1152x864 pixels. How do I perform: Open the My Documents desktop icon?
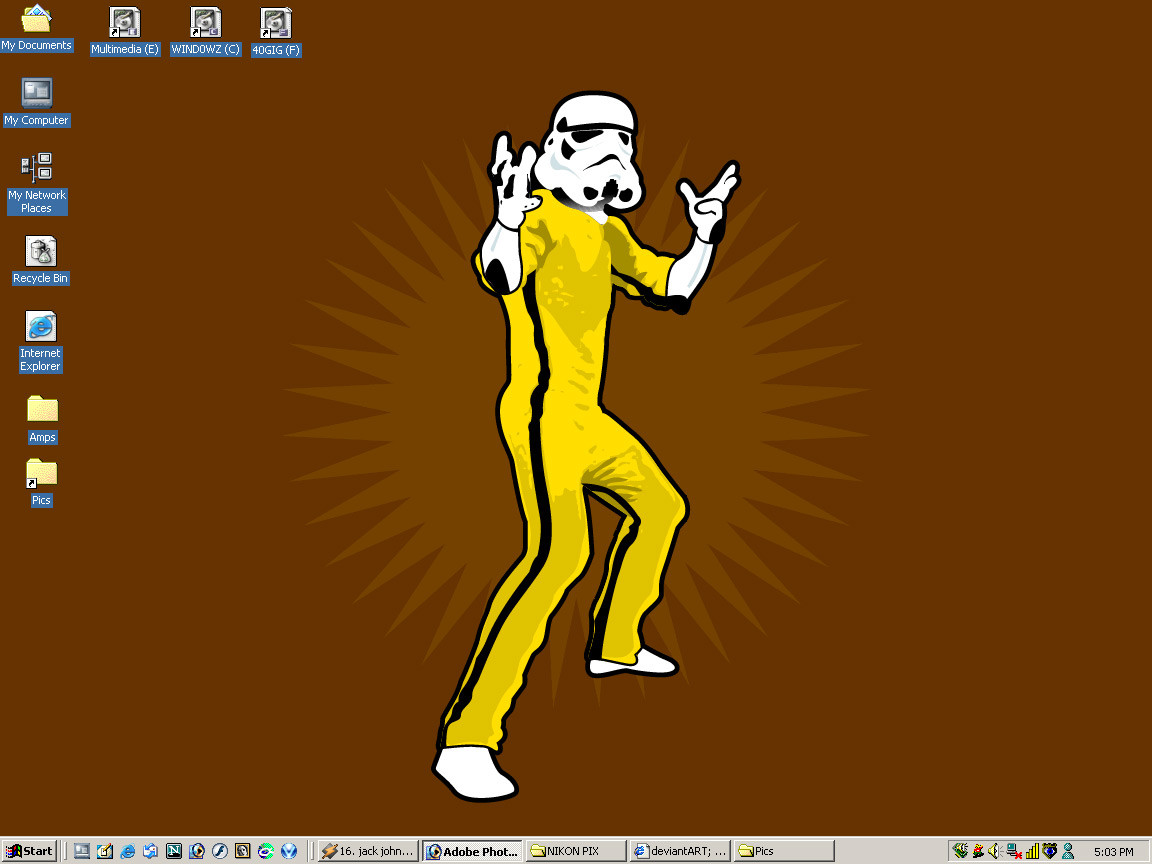tap(36, 27)
